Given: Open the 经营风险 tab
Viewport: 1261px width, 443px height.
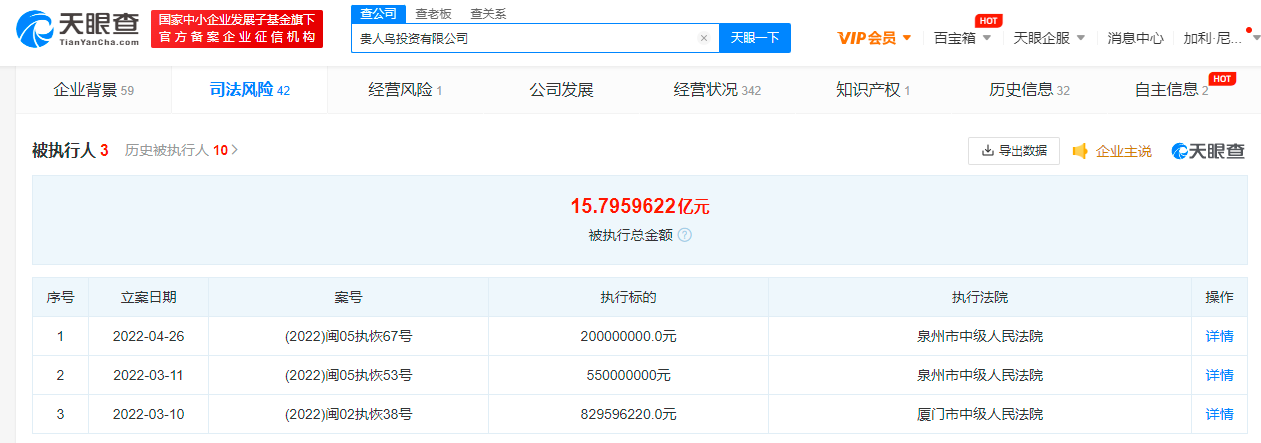Looking at the screenshot, I should (404, 90).
